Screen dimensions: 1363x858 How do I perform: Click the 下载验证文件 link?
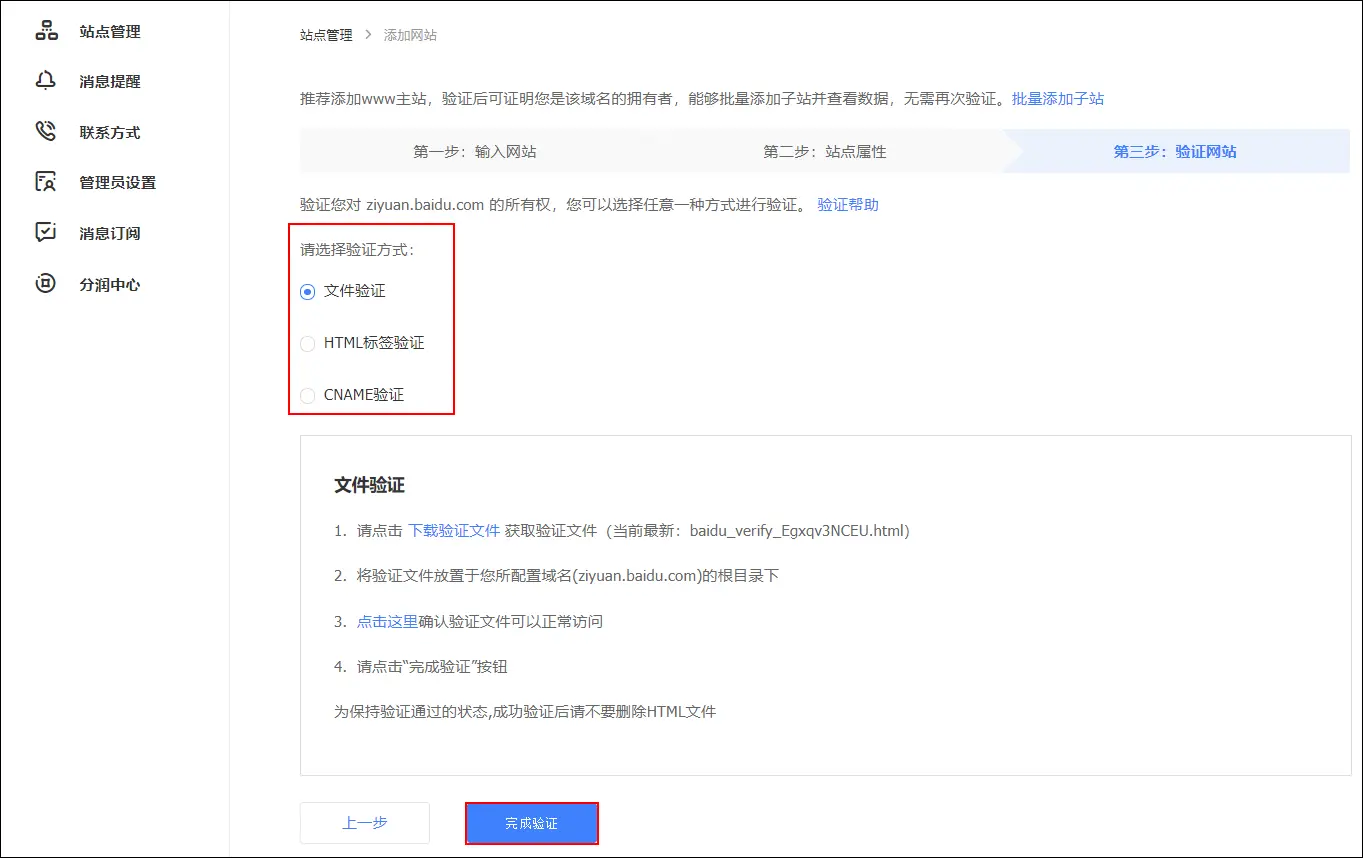point(454,531)
